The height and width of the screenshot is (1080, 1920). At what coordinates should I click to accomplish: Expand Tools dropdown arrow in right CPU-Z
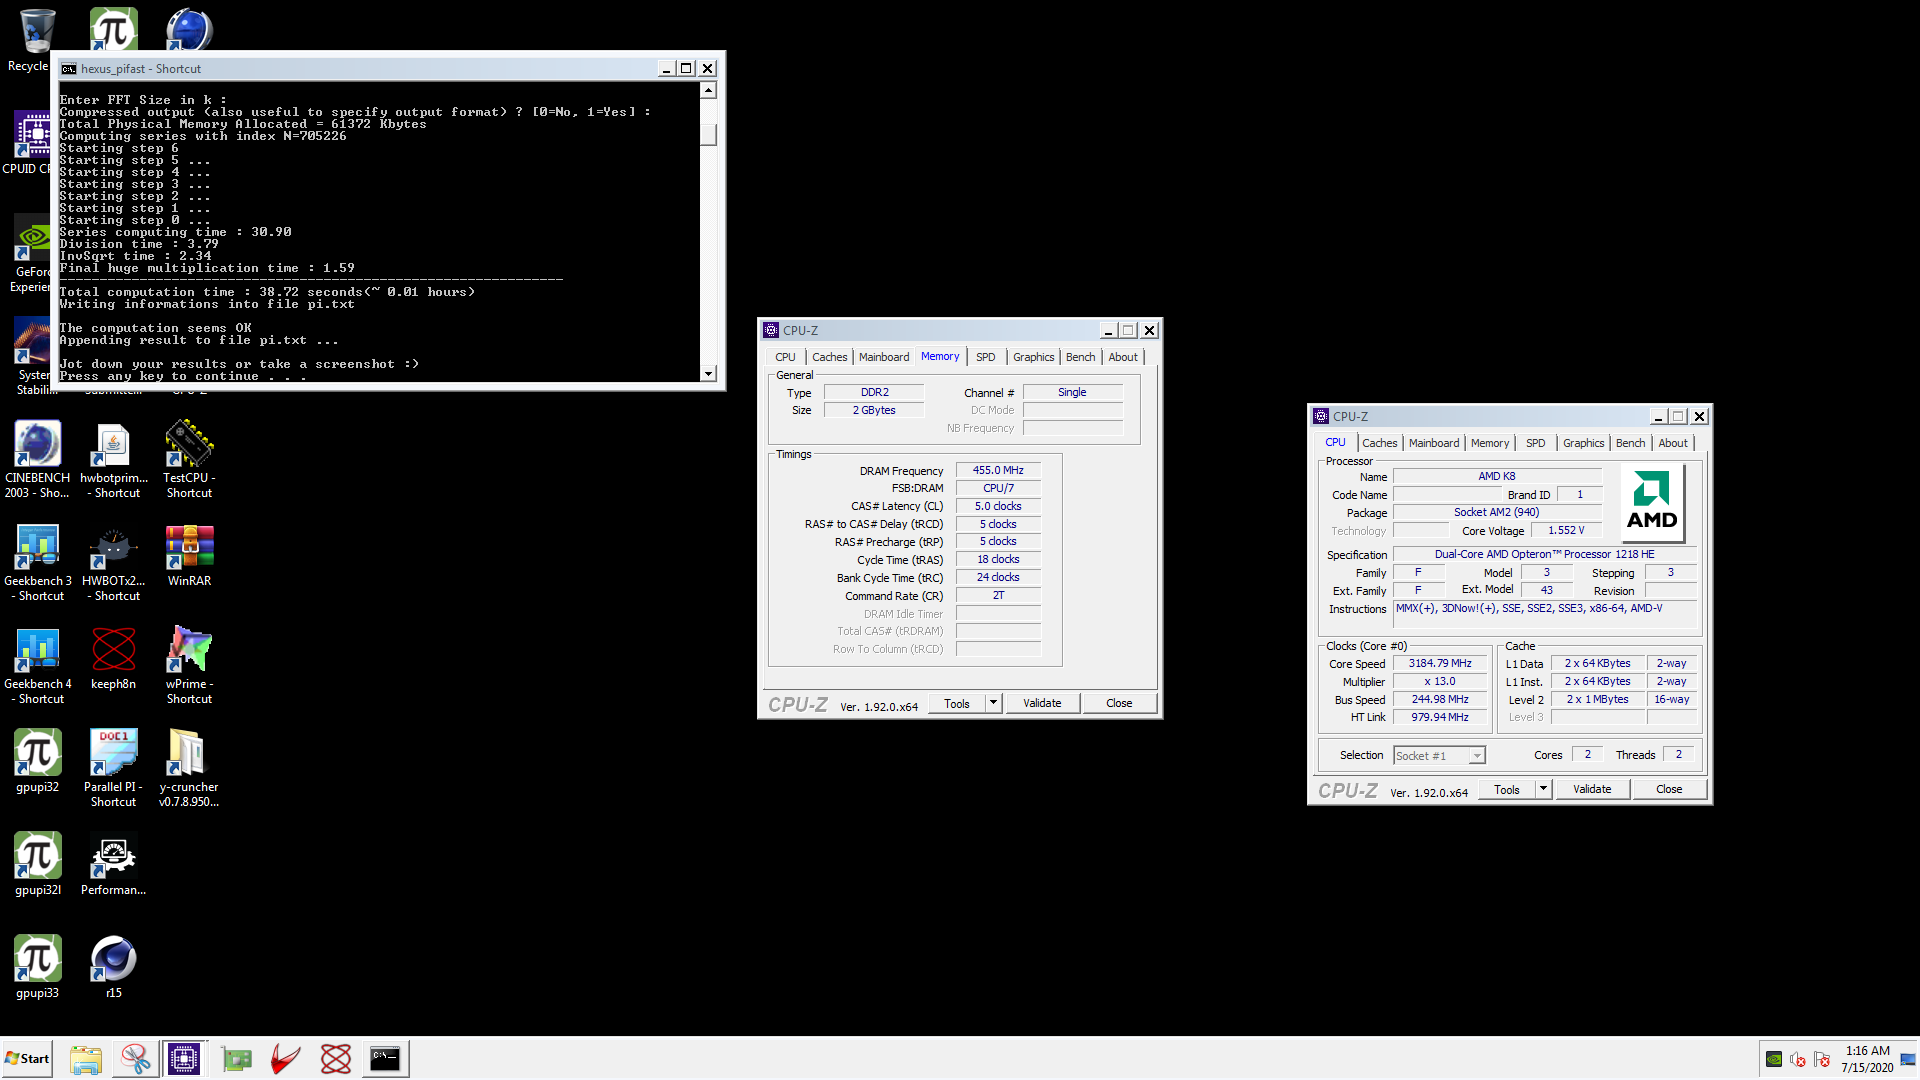click(x=1543, y=790)
